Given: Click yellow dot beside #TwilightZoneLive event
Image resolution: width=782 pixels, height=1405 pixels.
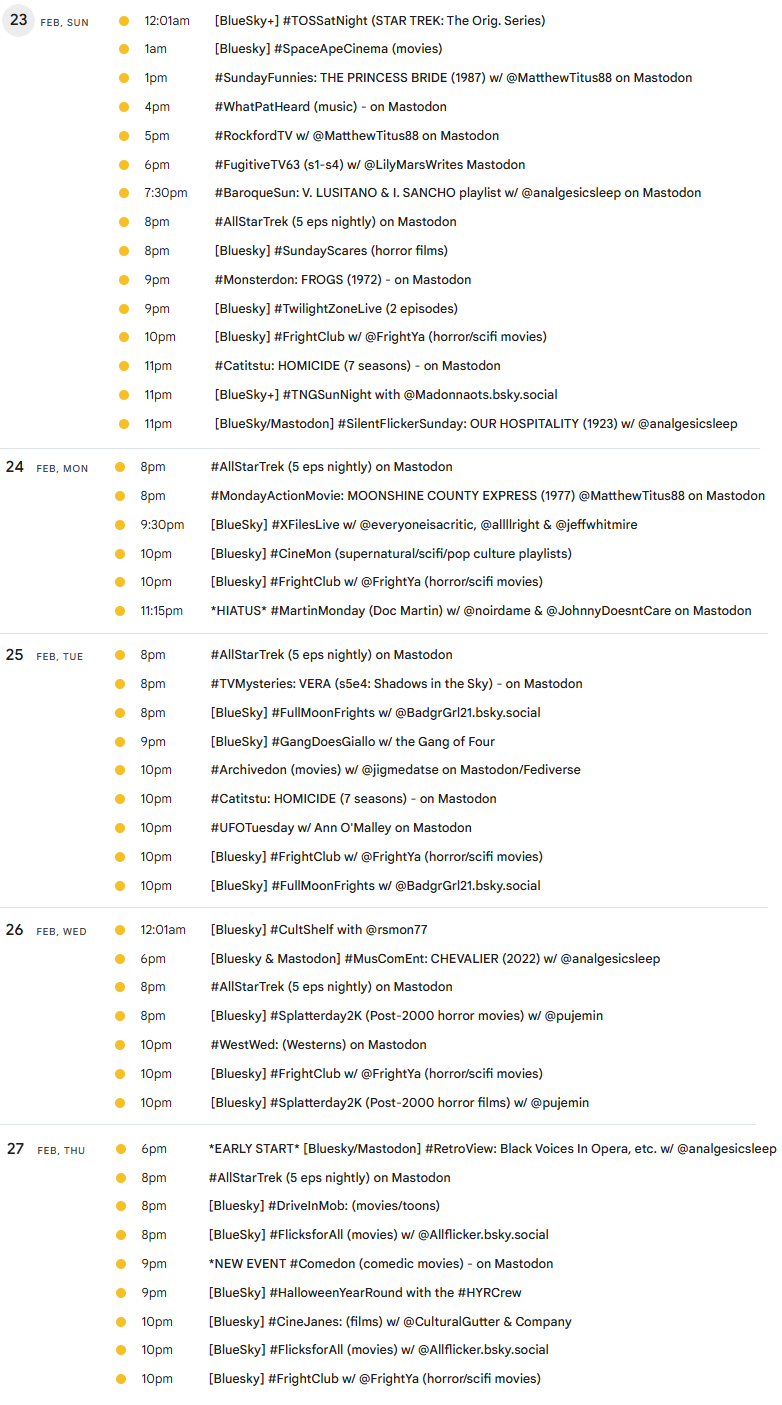Looking at the screenshot, I should [123, 309].
